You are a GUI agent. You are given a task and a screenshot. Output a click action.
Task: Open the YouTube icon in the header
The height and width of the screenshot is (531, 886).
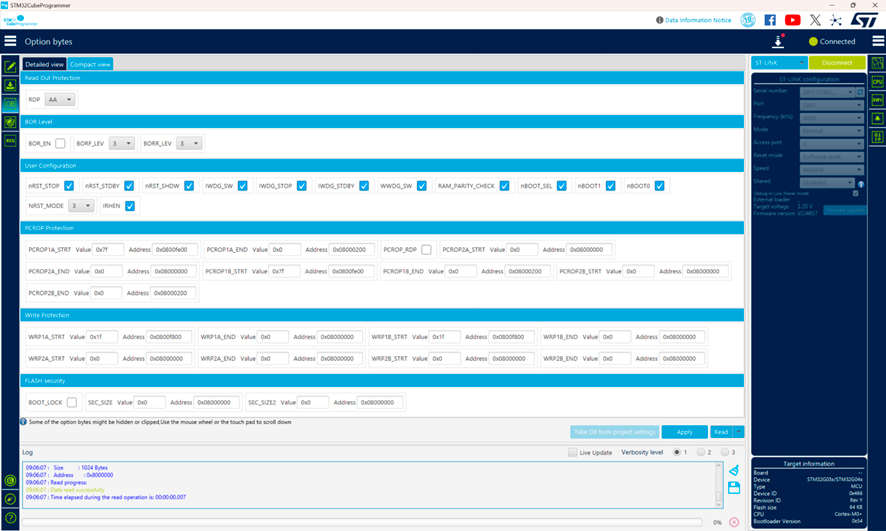pos(792,20)
